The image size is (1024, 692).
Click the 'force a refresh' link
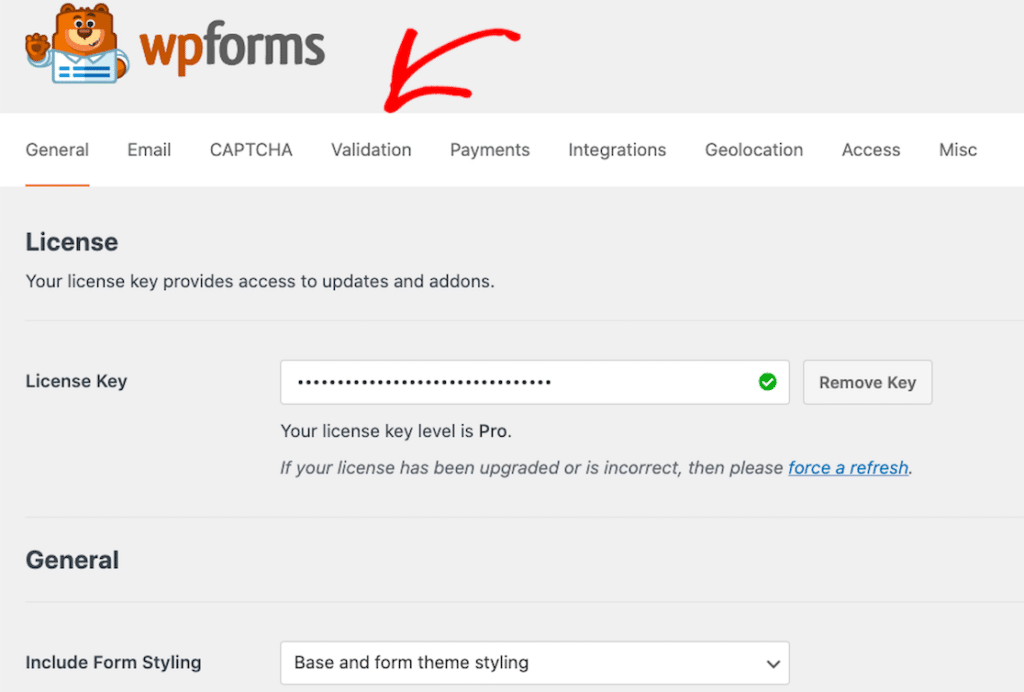pyautogui.click(x=847, y=467)
